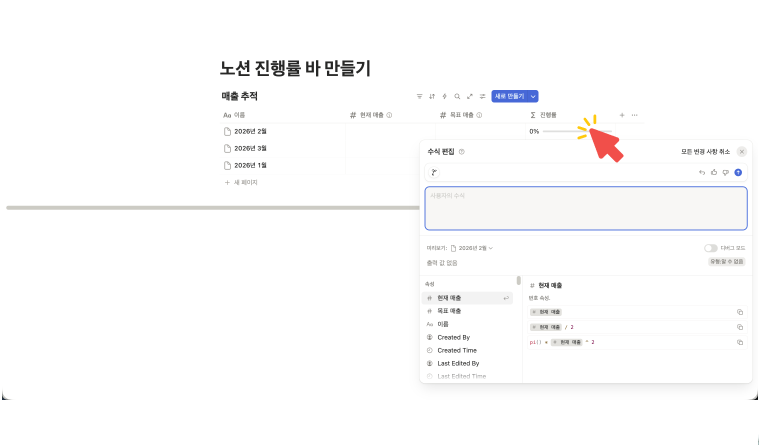The height and width of the screenshot is (445, 760).
Task: Click 모든 변경 사항 취소
Action: (x=705, y=152)
